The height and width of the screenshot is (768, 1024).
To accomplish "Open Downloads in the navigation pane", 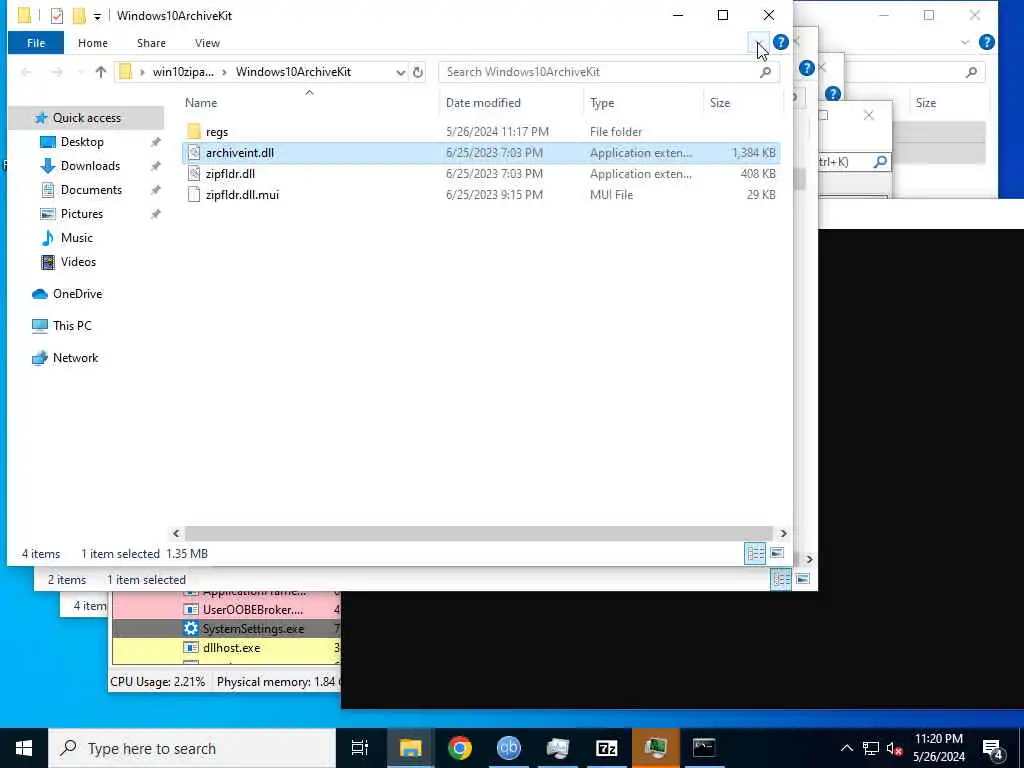I will [x=90, y=166].
